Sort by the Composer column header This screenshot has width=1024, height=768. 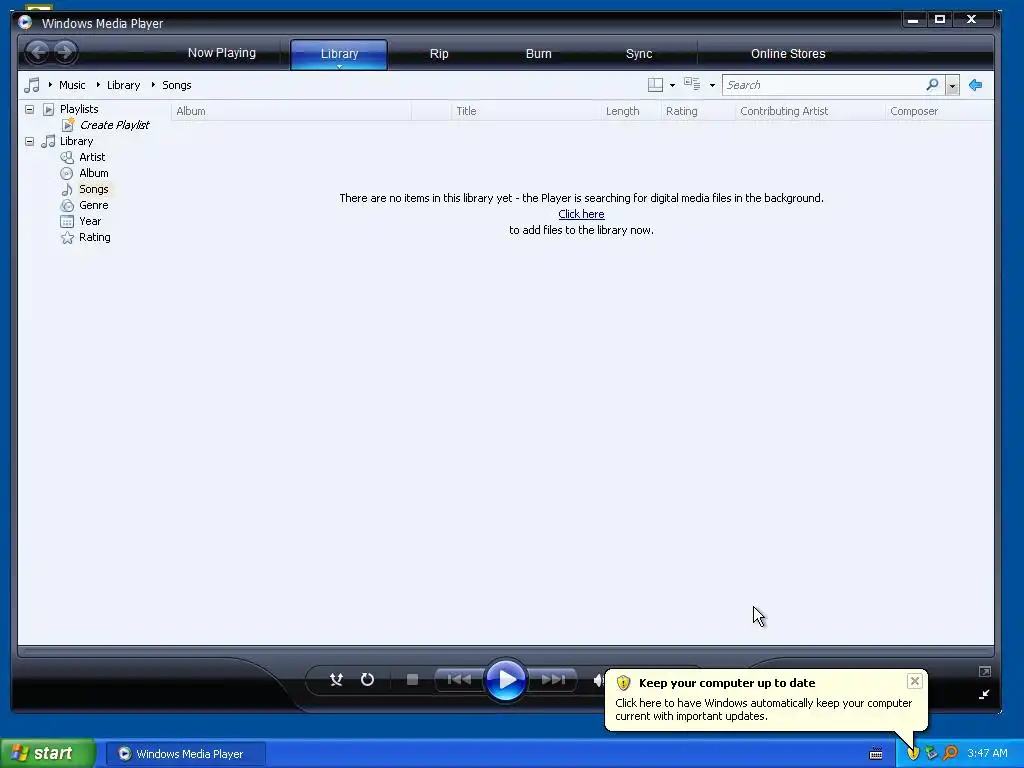click(x=940, y=111)
